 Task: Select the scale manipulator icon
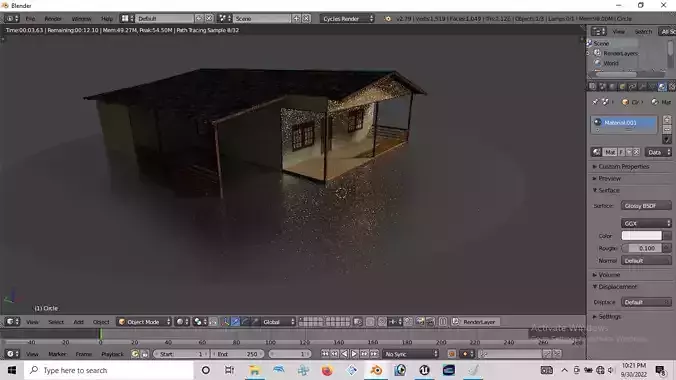click(255, 322)
